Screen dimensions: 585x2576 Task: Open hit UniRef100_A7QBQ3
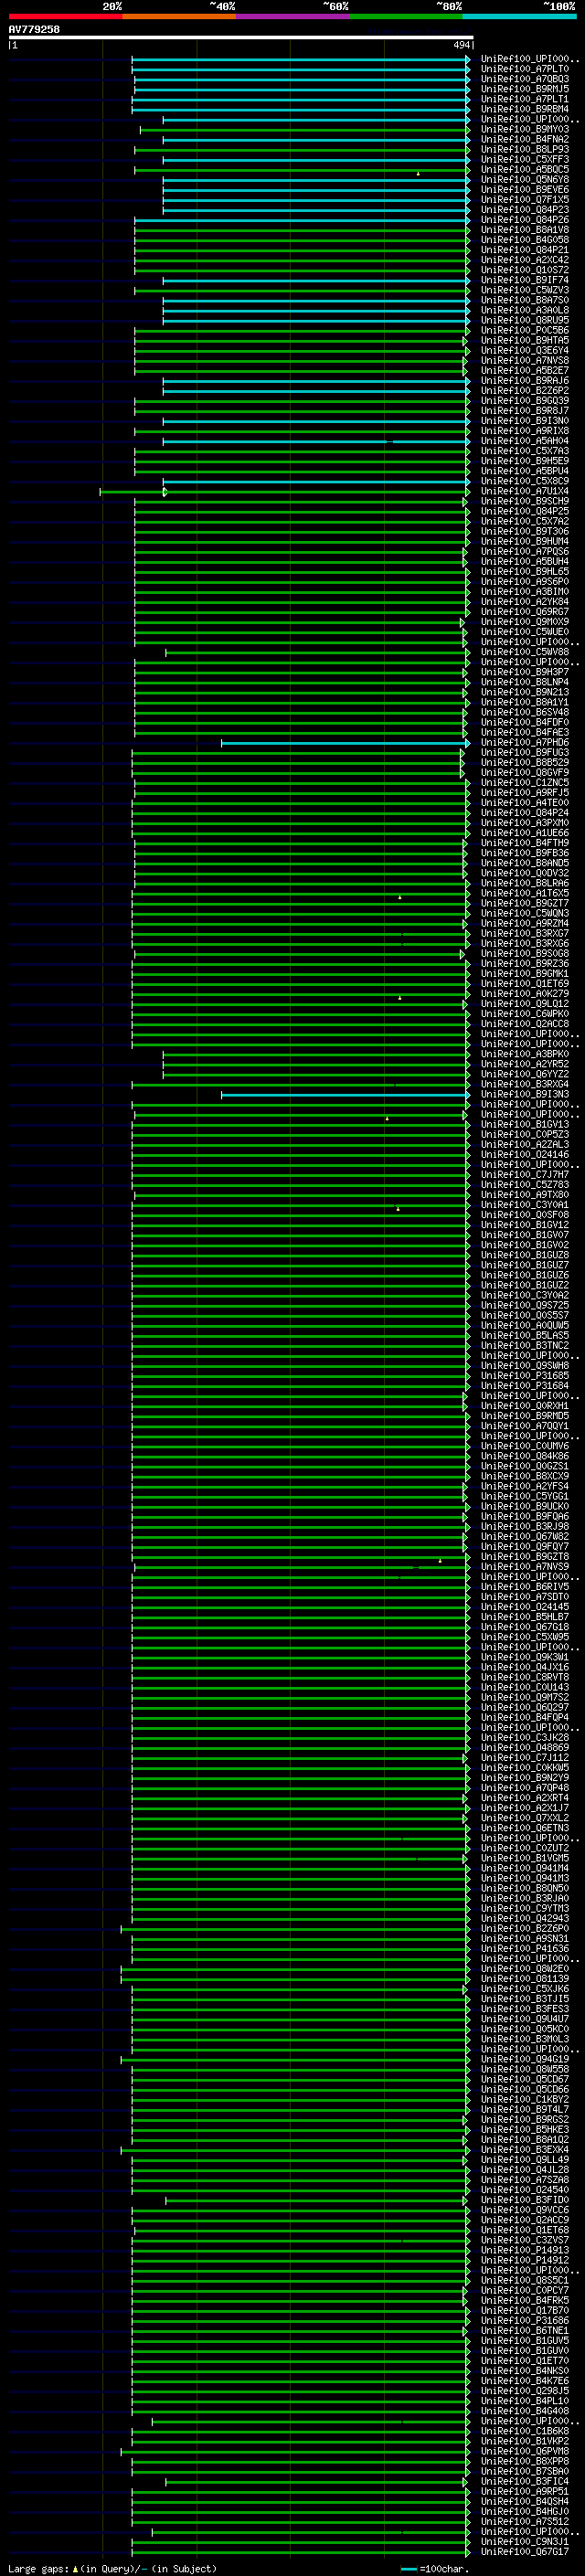click(x=524, y=79)
